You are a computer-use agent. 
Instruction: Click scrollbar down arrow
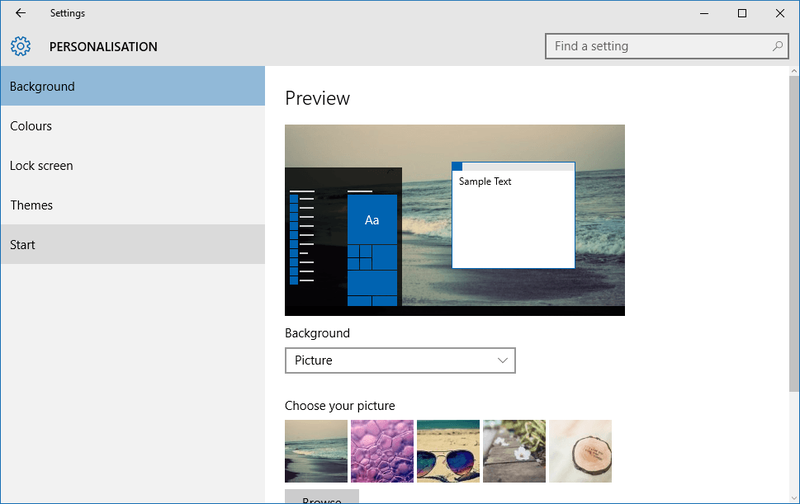pyautogui.click(x=794, y=497)
